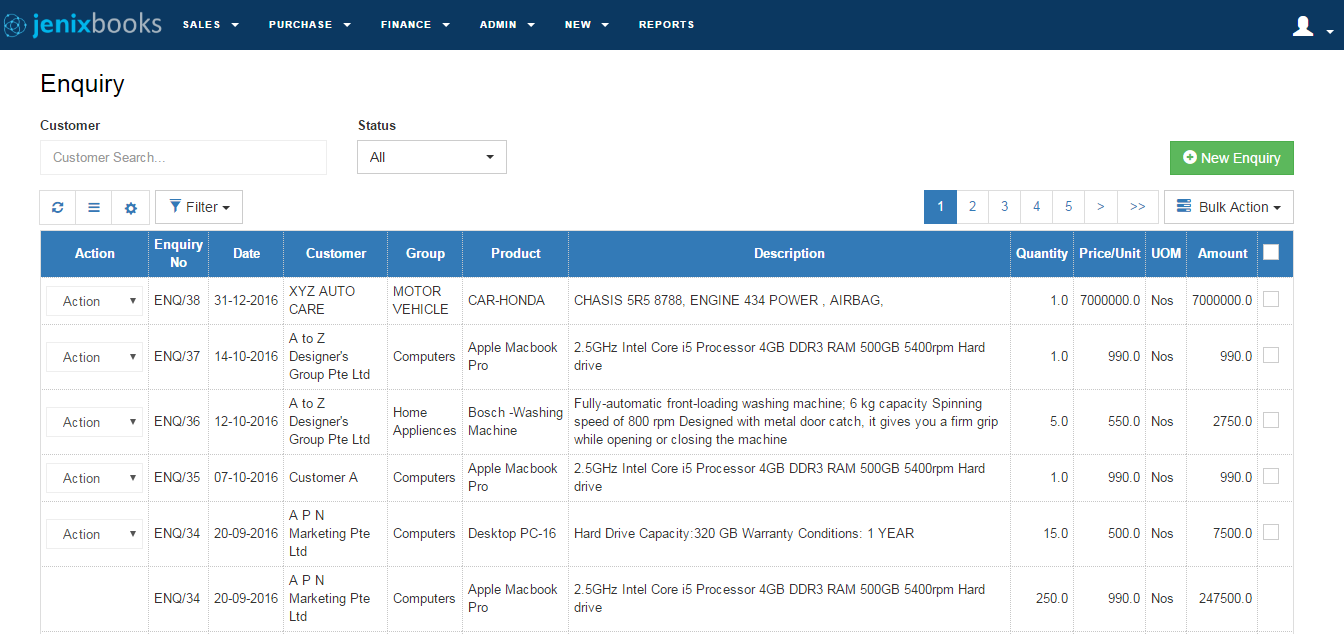Click the Amount column header
Screen dimensions: 1344x634
click(x=1222, y=253)
